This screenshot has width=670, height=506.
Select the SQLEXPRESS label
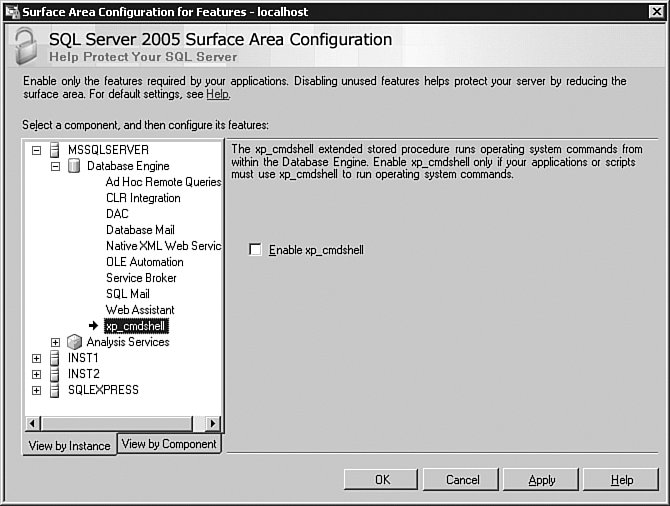[x=103, y=390]
